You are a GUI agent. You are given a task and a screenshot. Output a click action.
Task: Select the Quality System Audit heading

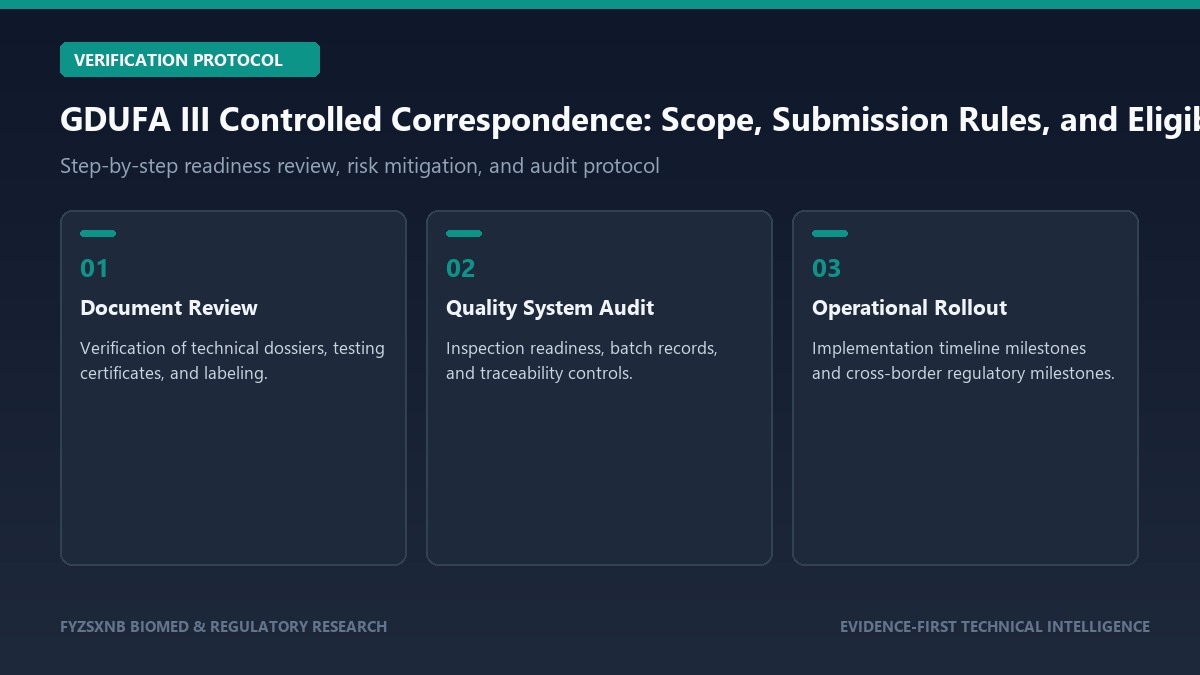pos(550,308)
